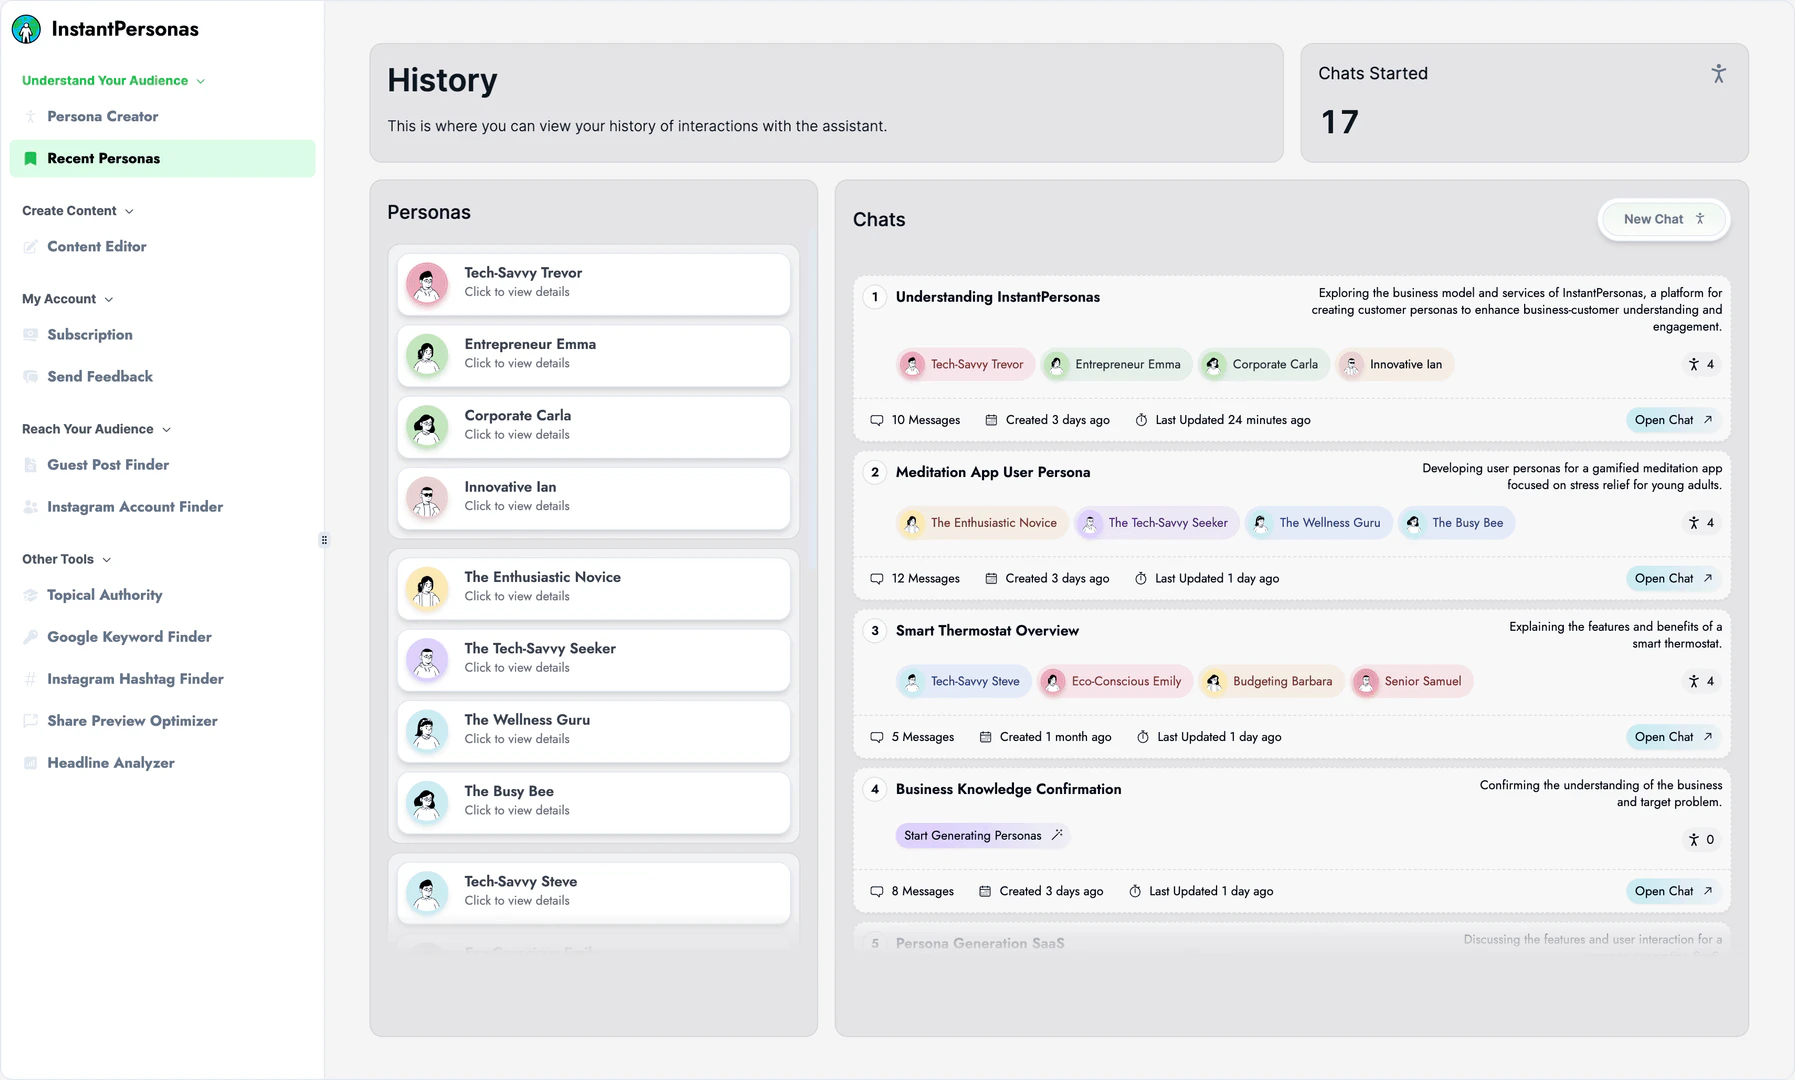Click the Content Editor pencil icon
This screenshot has height=1080, width=1795.
tap(31, 246)
